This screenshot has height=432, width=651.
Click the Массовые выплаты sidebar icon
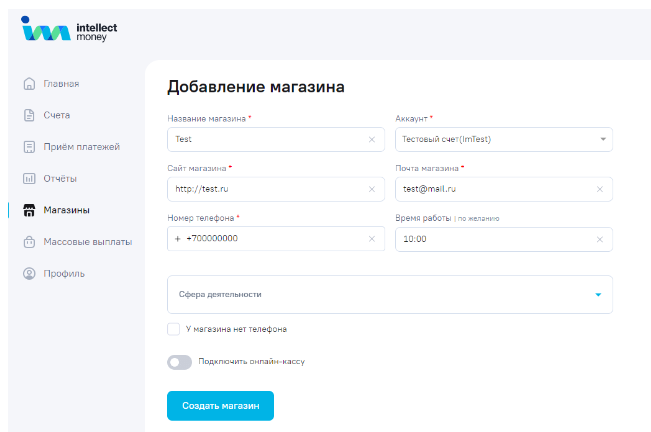click(29, 242)
